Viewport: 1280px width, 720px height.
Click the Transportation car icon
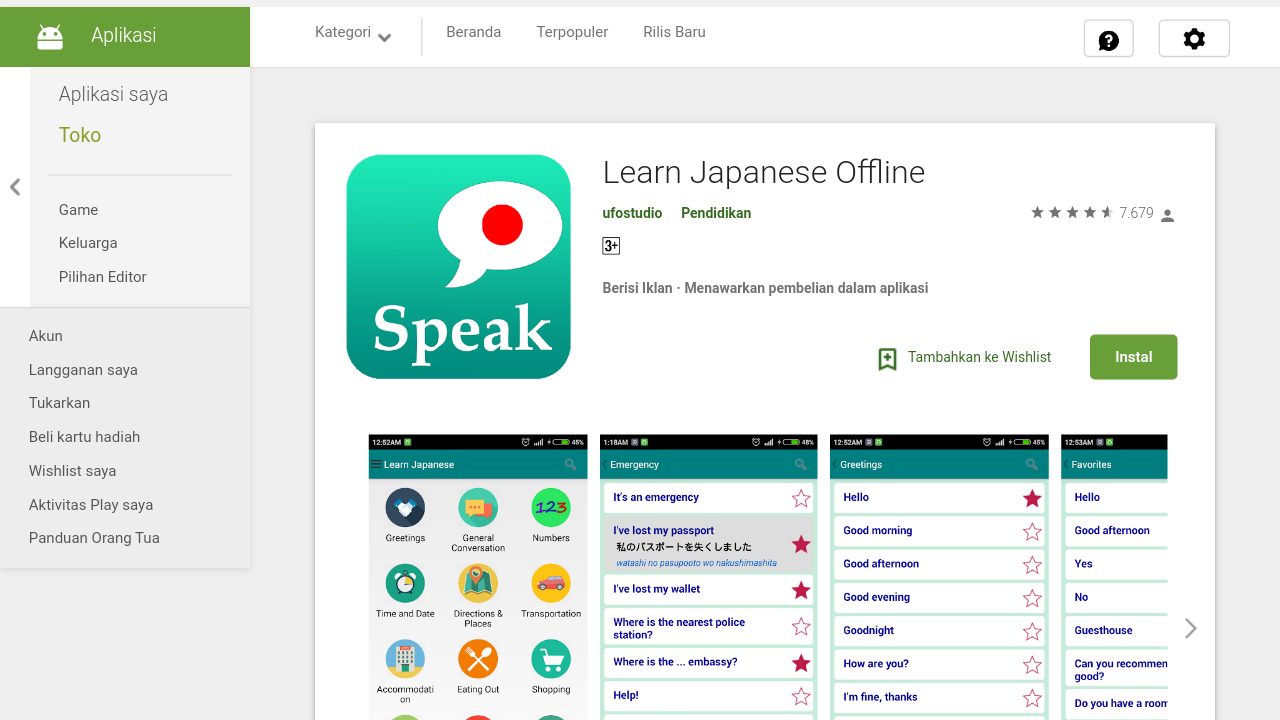coord(551,584)
